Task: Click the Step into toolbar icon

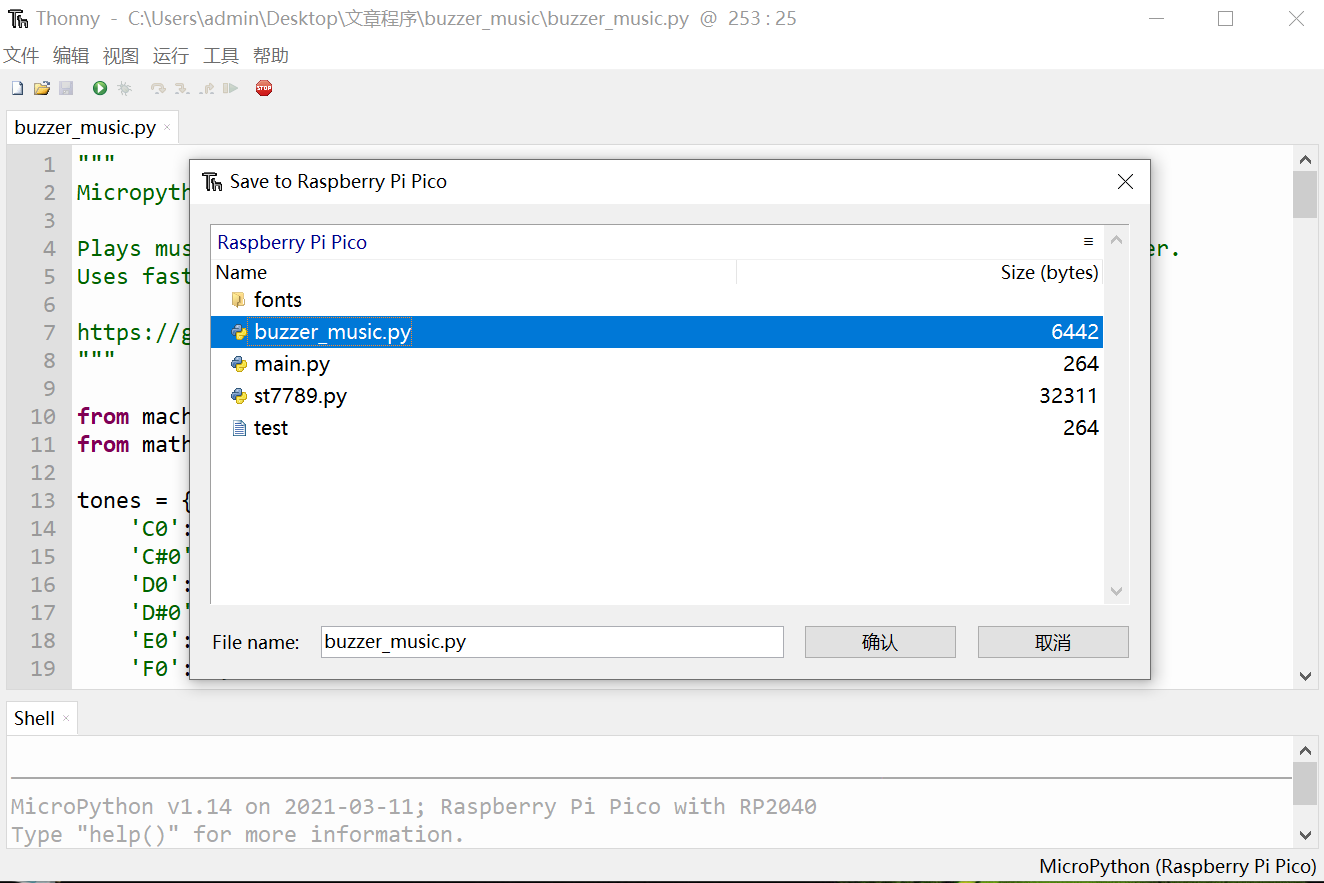Action: click(x=182, y=89)
